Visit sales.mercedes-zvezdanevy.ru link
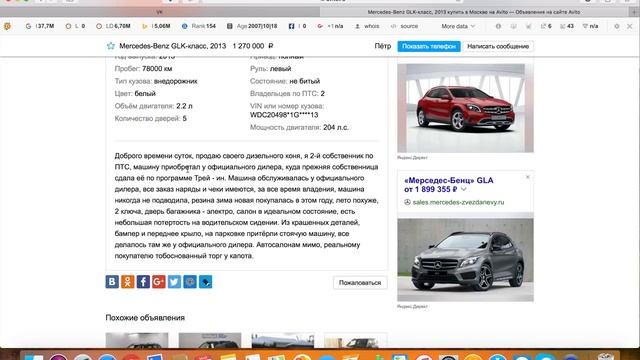This screenshot has height=360, width=640. 458,202
